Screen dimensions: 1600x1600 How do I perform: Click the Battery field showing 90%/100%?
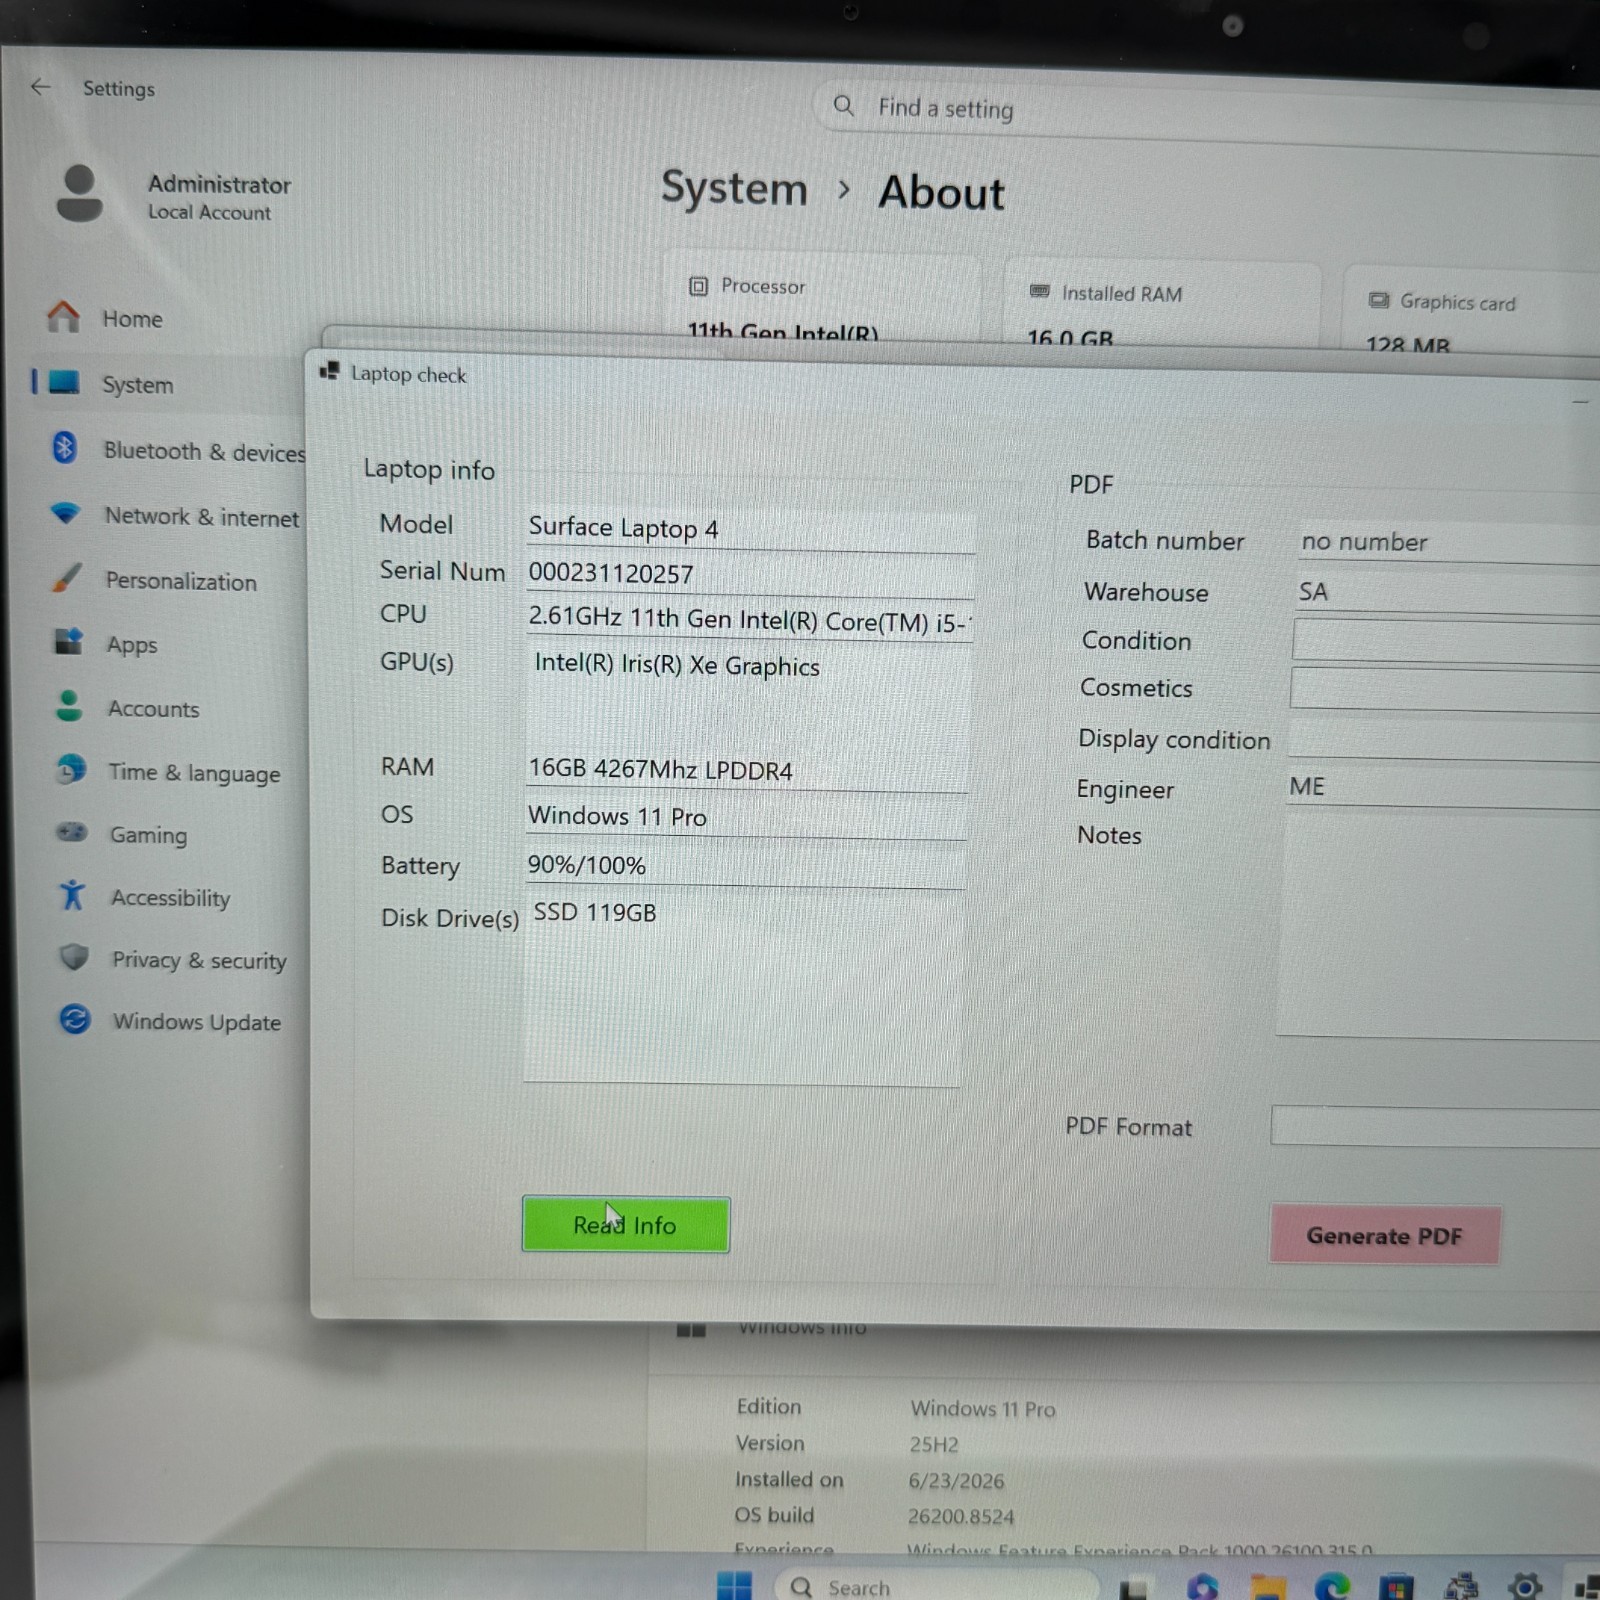[745, 866]
